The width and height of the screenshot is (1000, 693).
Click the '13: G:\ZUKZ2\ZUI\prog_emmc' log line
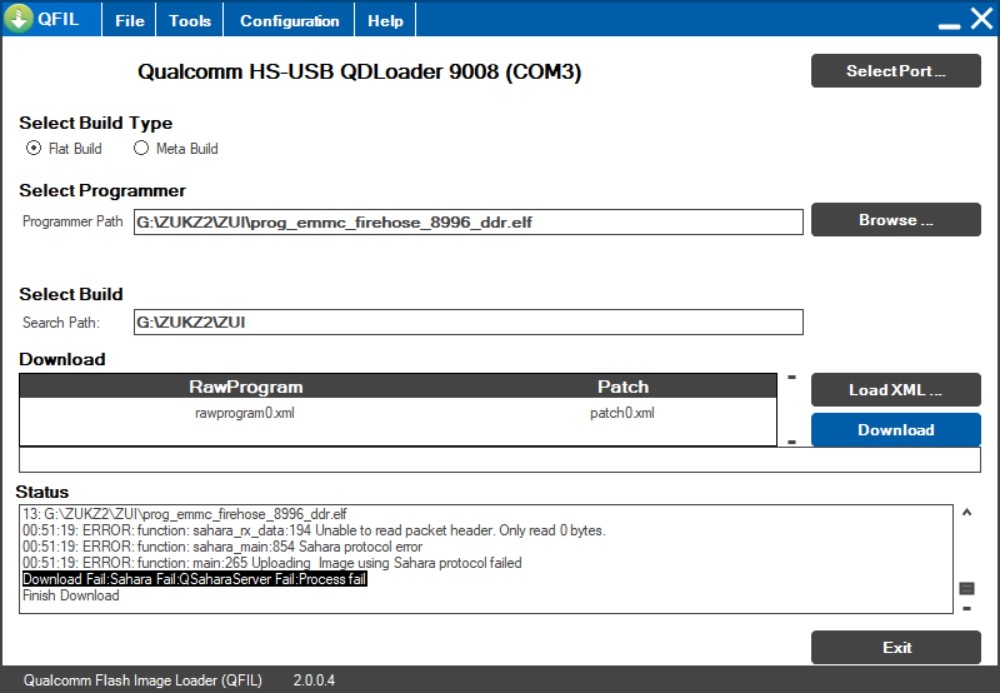184,514
